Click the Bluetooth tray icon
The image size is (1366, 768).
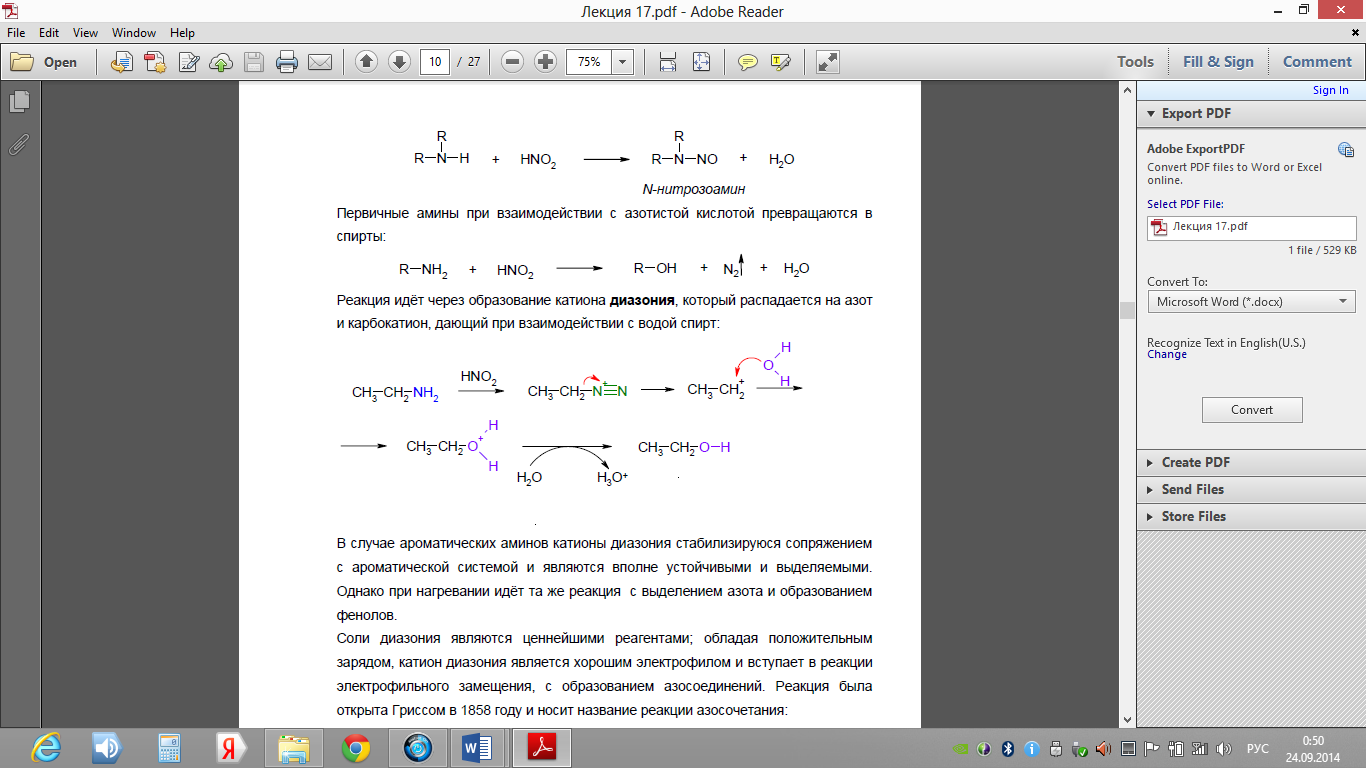click(1009, 748)
